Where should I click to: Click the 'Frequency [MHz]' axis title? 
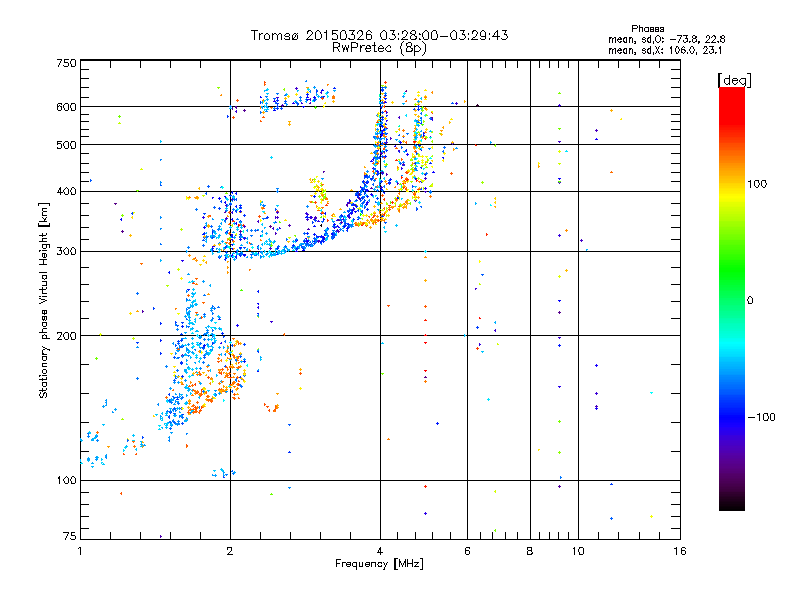[x=379, y=564]
